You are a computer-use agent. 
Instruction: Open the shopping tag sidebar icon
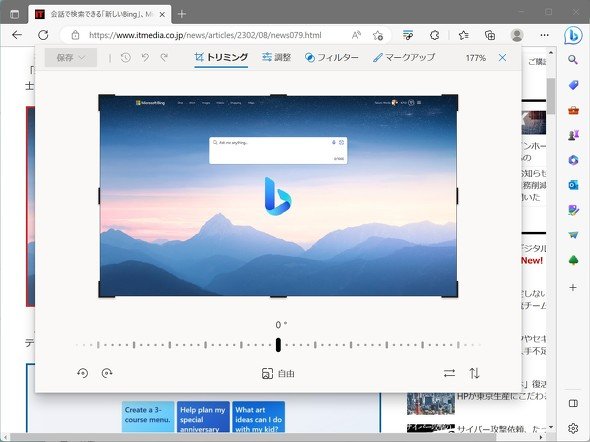point(573,85)
